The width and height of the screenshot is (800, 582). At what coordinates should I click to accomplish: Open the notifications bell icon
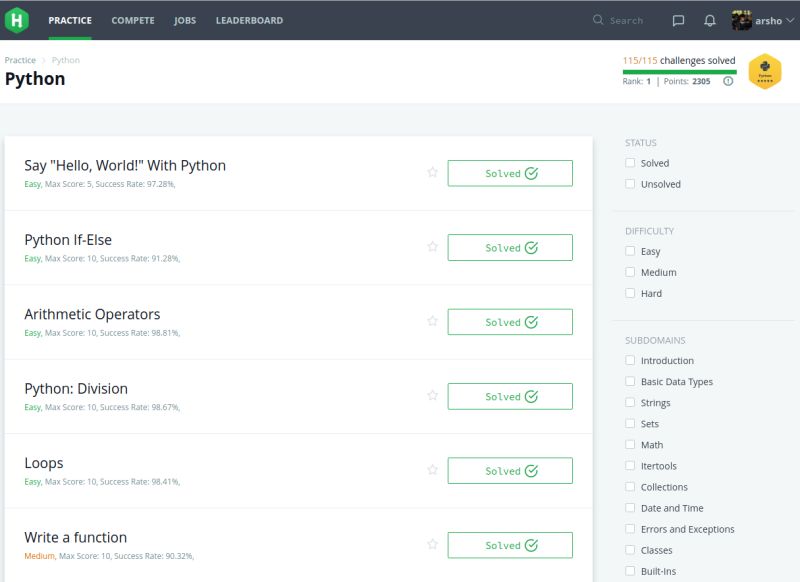pyautogui.click(x=709, y=20)
